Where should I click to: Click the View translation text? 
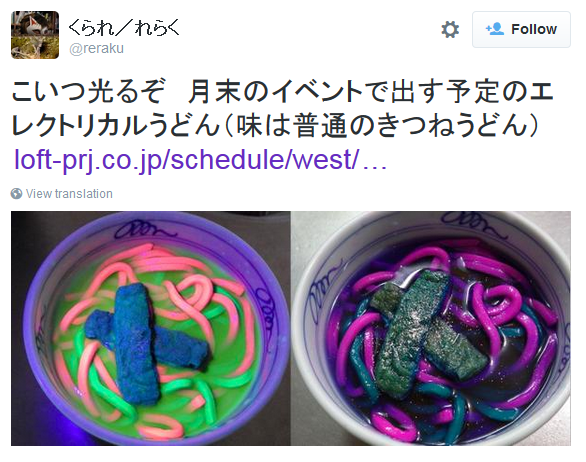click(x=69, y=194)
